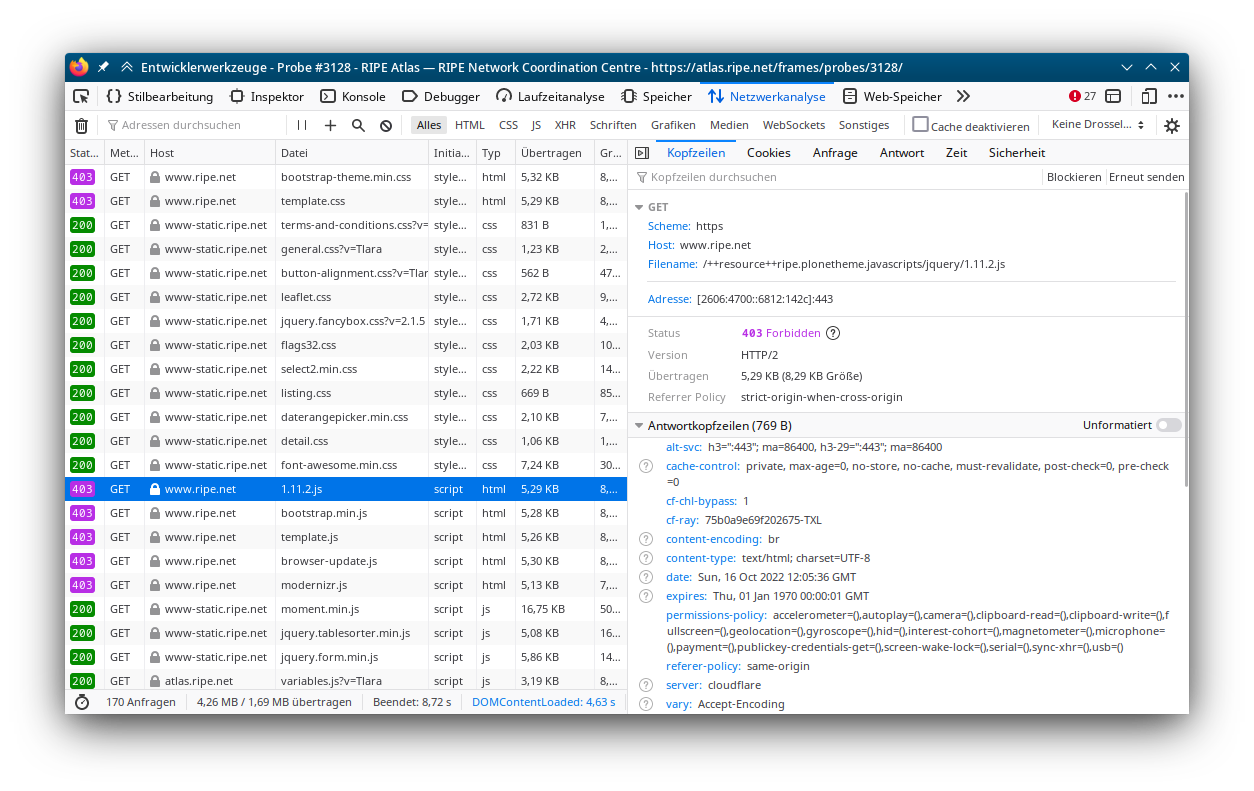Filter requests by Schriften
The image size is (1254, 791).
(x=613, y=126)
